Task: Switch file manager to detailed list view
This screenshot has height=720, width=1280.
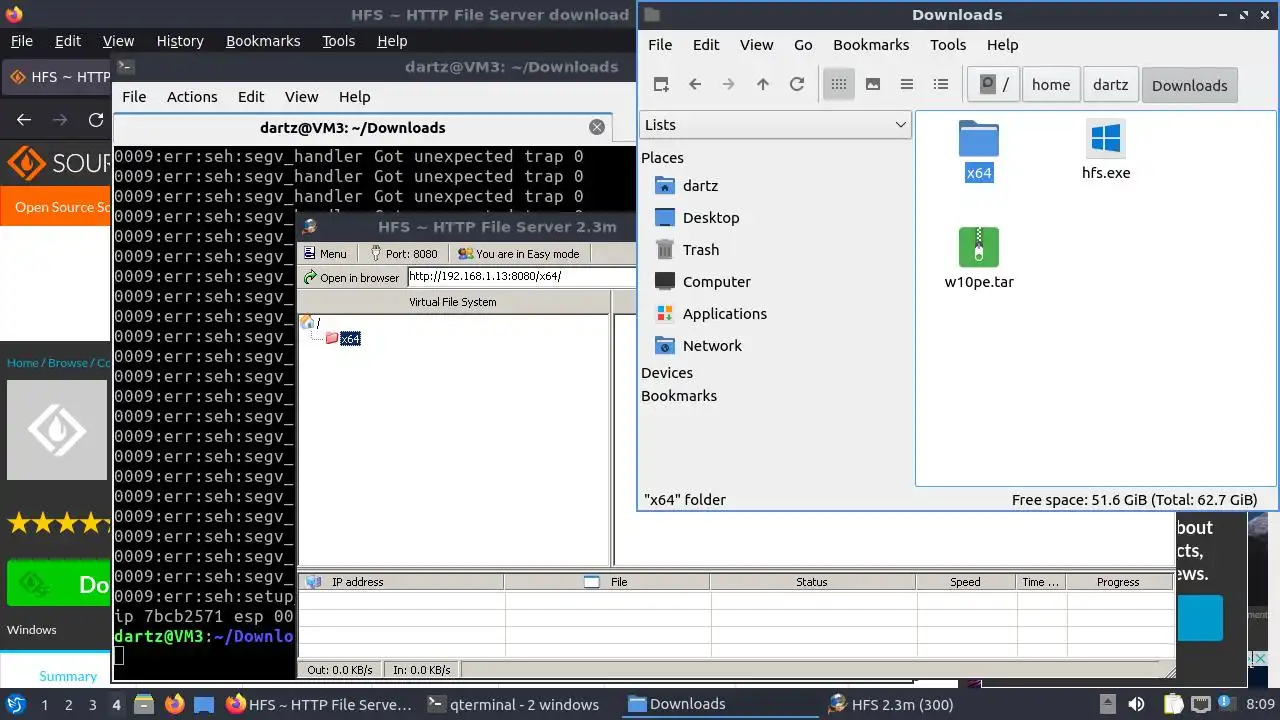Action: pyautogui.click(x=941, y=85)
